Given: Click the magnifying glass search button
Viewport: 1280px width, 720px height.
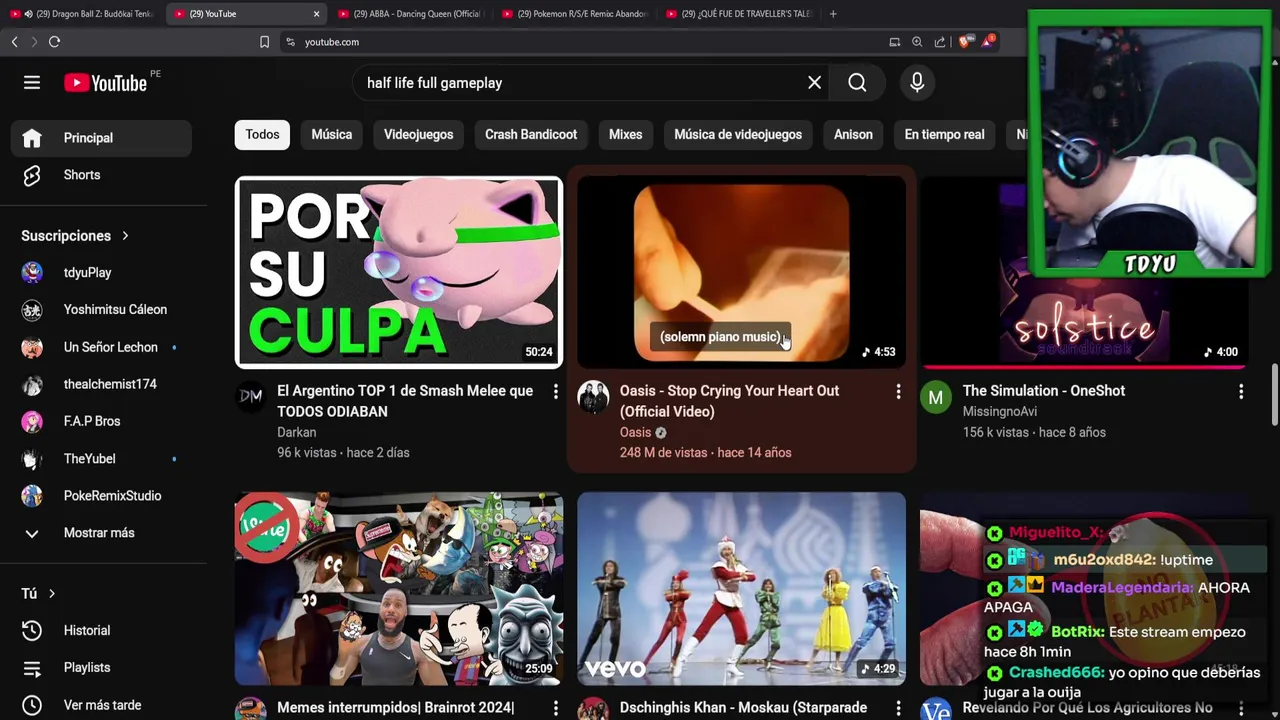Looking at the screenshot, I should [857, 83].
